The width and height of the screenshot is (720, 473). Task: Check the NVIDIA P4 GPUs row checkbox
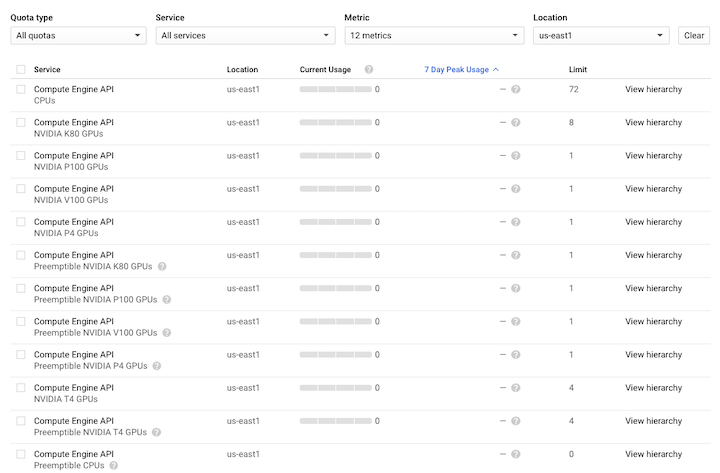pos(21,222)
